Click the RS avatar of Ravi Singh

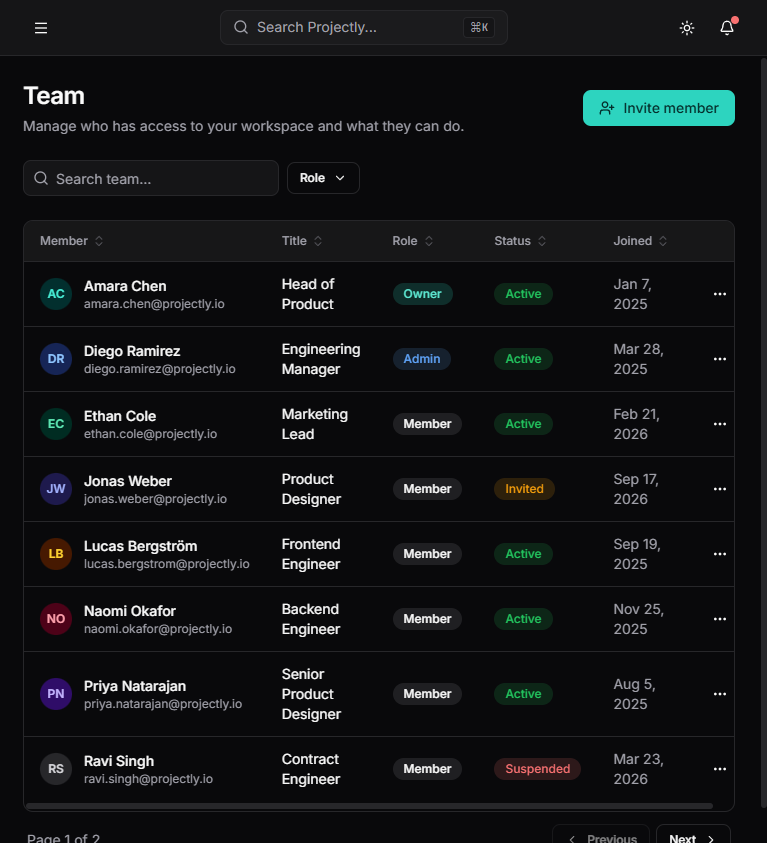pos(56,769)
